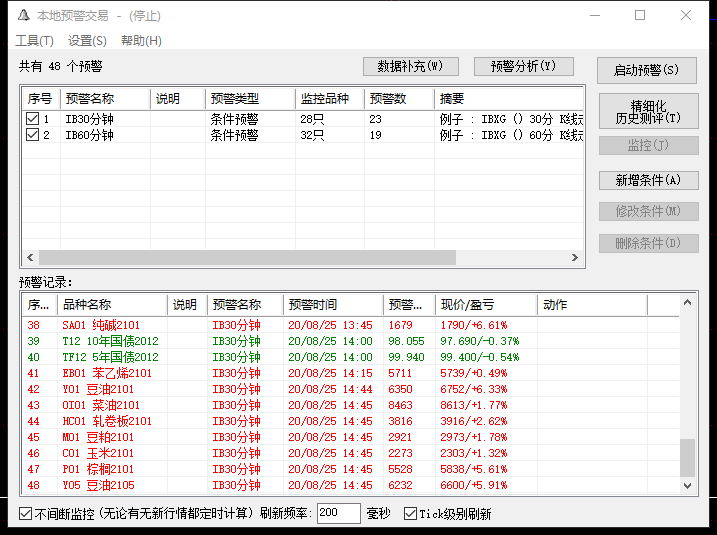This screenshot has height=535, width=717.
Task: Click the horizontal scrollbar right arrow
Action: pyautogui.click(x=576, y=258)
